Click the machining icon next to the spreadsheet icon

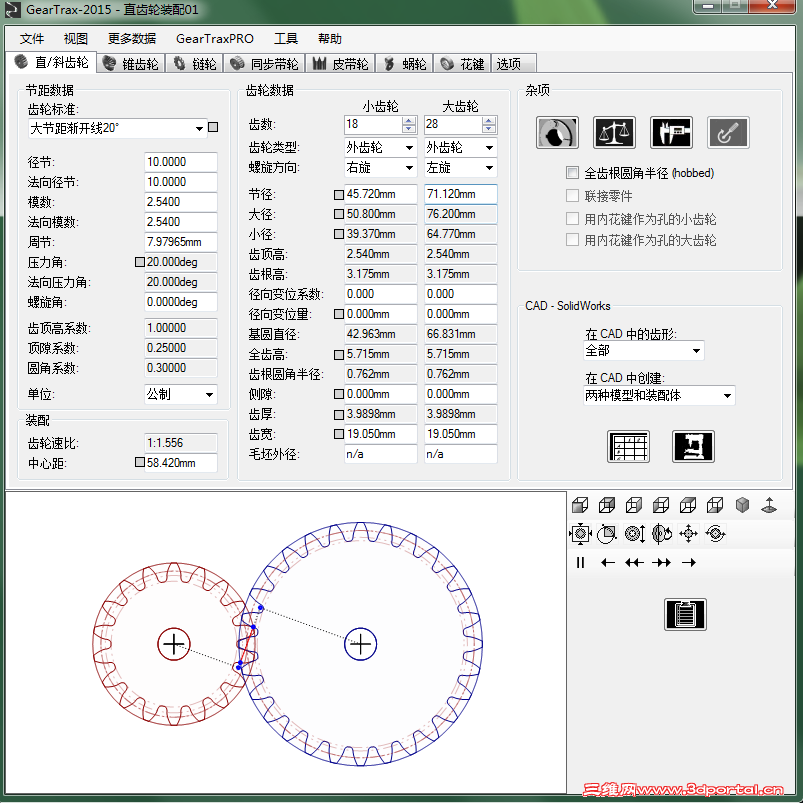coord(692,446)
